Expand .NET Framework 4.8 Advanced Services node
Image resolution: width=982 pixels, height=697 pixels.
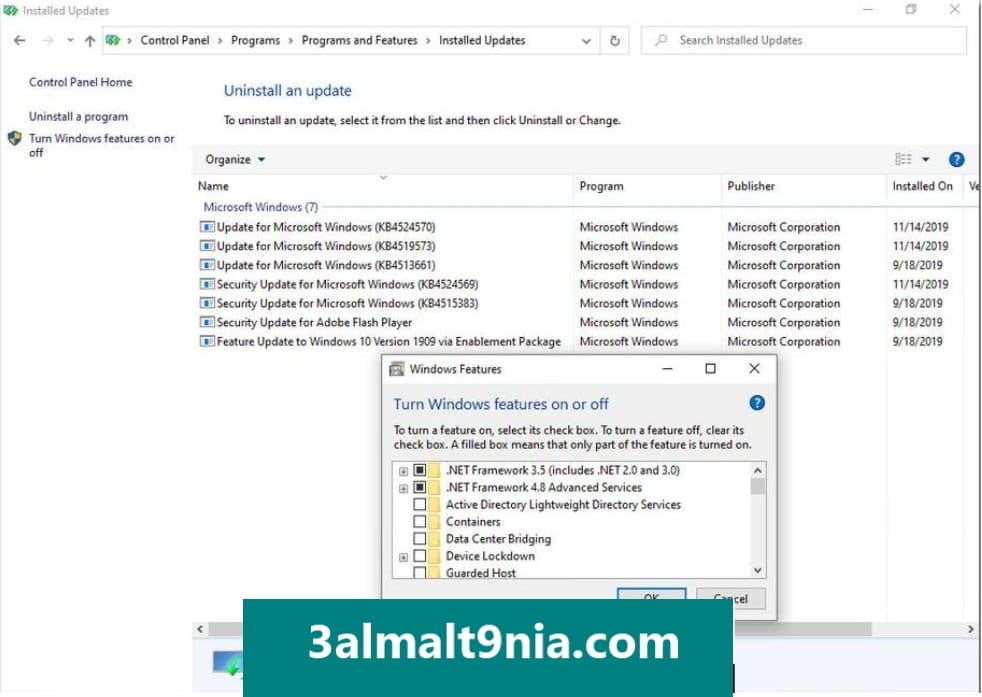(403, 488)
